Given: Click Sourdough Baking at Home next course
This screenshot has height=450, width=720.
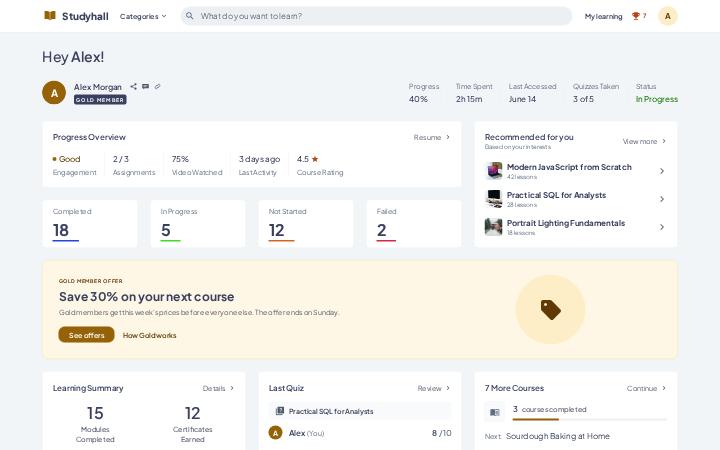Looking at the screenshot, I should 557,436.
